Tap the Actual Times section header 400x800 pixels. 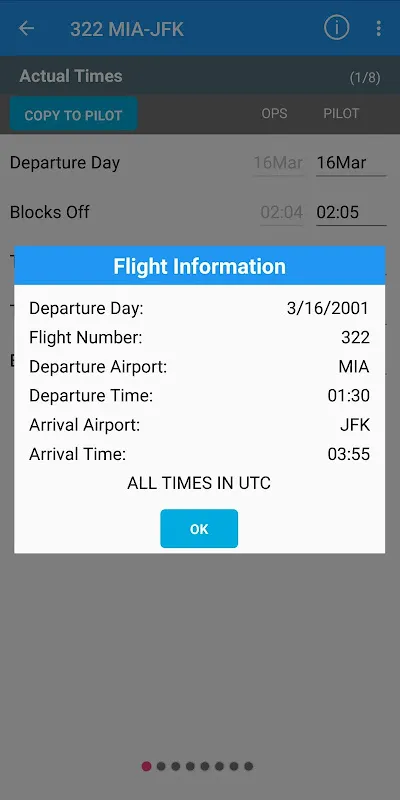[x=71, y=76]
